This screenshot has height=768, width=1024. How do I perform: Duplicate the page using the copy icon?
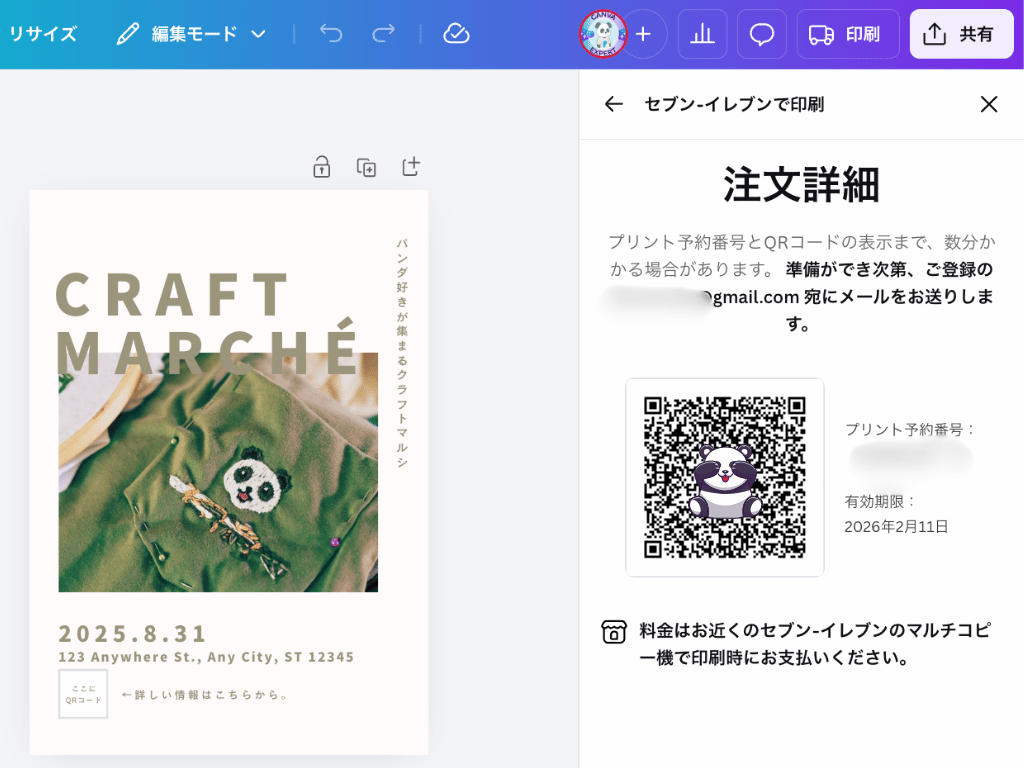click(x=365, y=167)
